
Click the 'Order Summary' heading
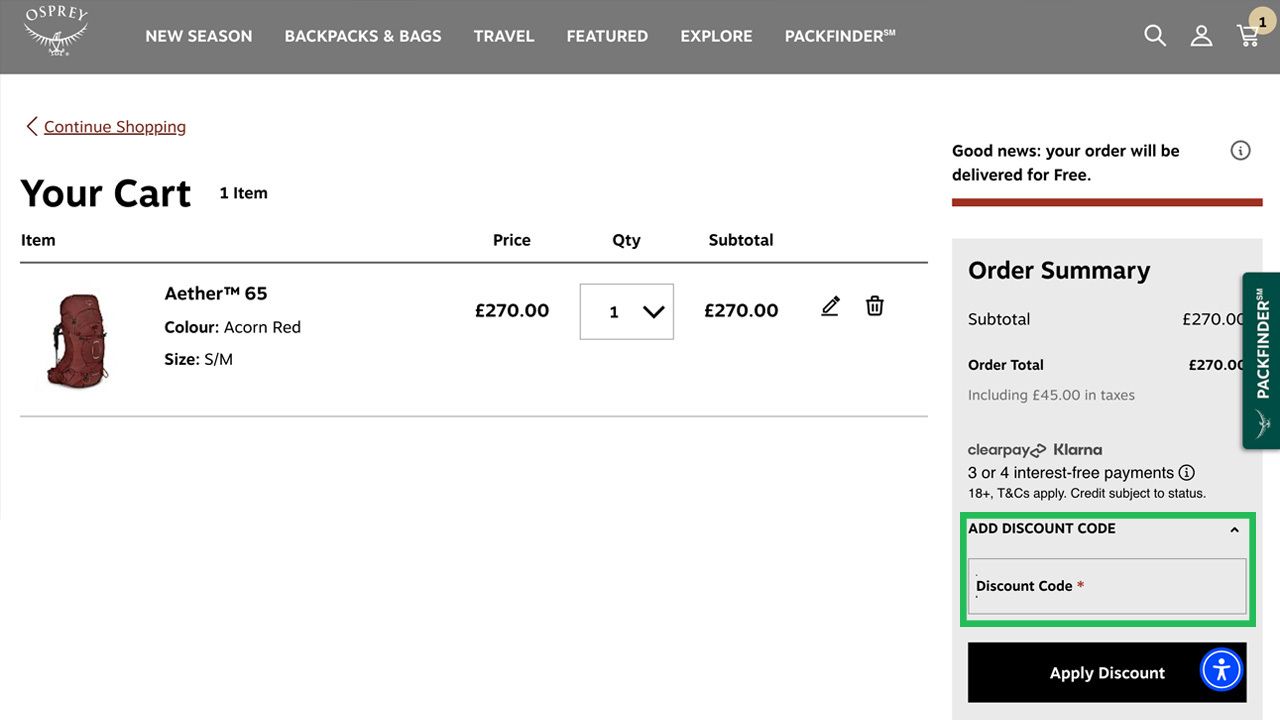click(1059, 271)
